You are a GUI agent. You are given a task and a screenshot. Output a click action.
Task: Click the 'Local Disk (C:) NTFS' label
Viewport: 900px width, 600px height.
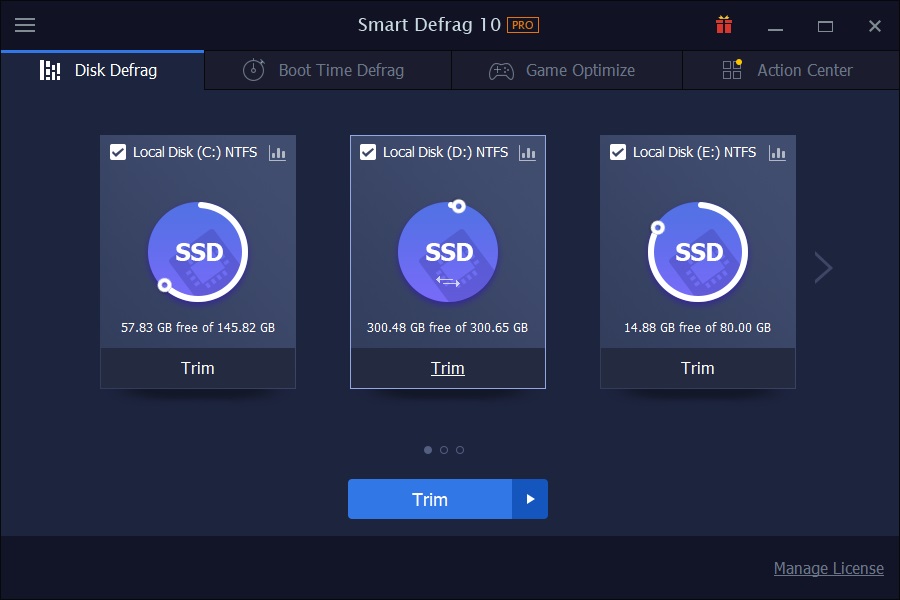tap(195, 152)
